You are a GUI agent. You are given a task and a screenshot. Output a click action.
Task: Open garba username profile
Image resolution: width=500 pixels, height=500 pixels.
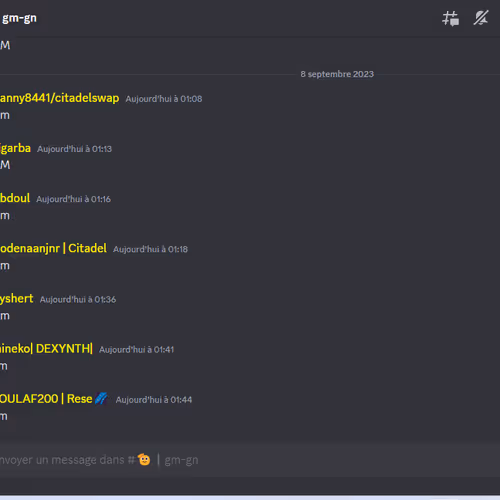(x=15, y=148)
